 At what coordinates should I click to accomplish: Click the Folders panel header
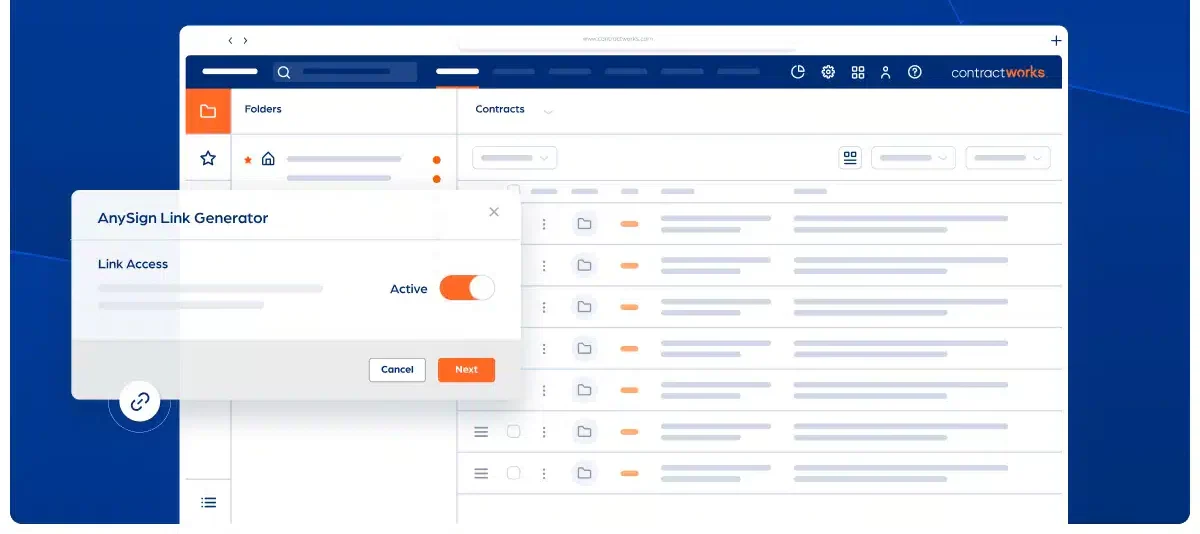263,109
